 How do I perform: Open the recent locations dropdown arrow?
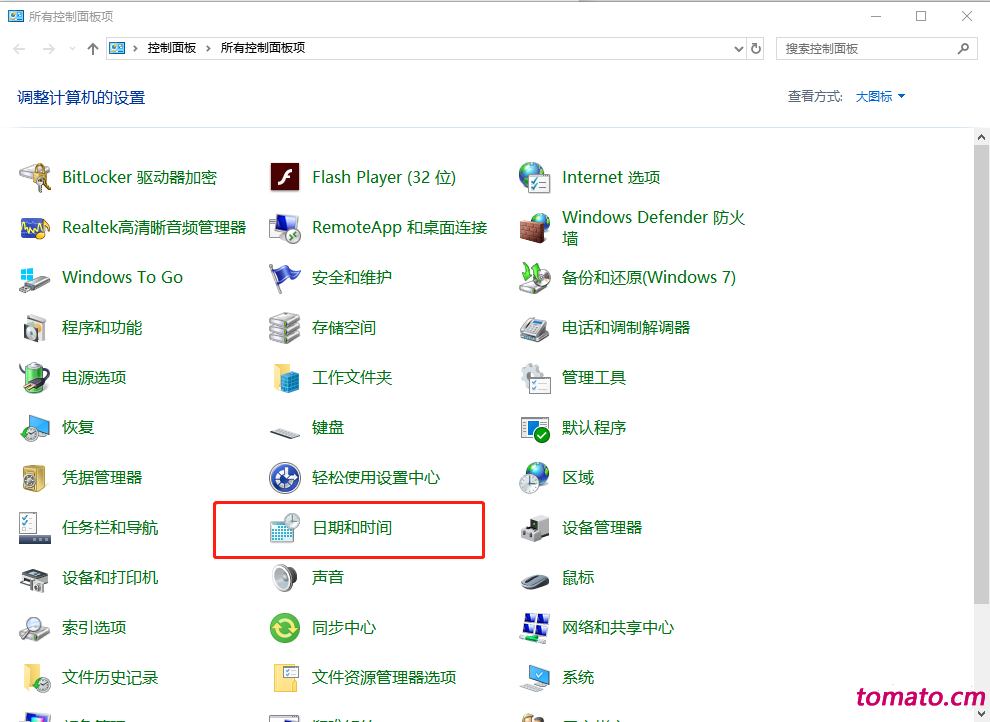(73, 49)
